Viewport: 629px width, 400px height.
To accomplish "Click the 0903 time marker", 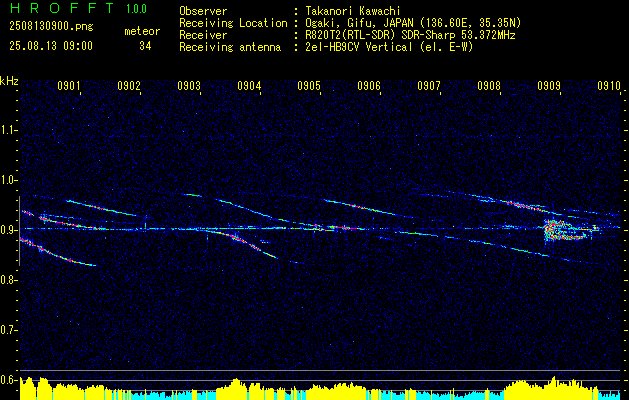I will (189, 86).
